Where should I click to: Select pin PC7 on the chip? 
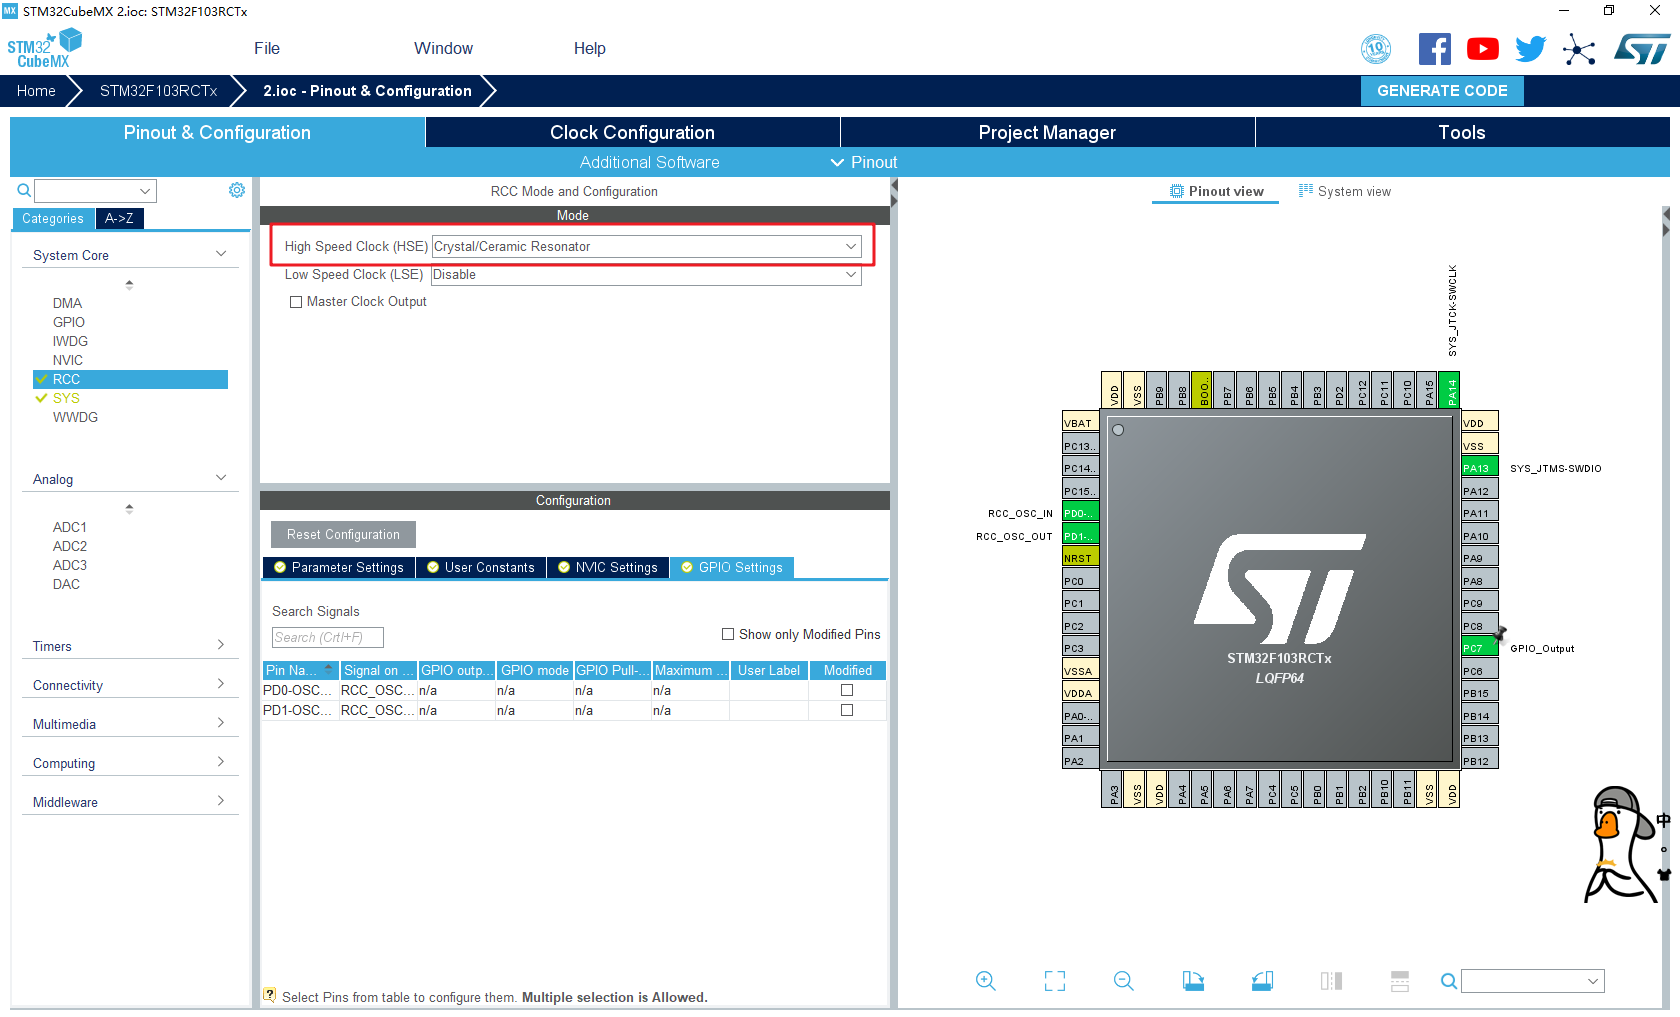1480,647
